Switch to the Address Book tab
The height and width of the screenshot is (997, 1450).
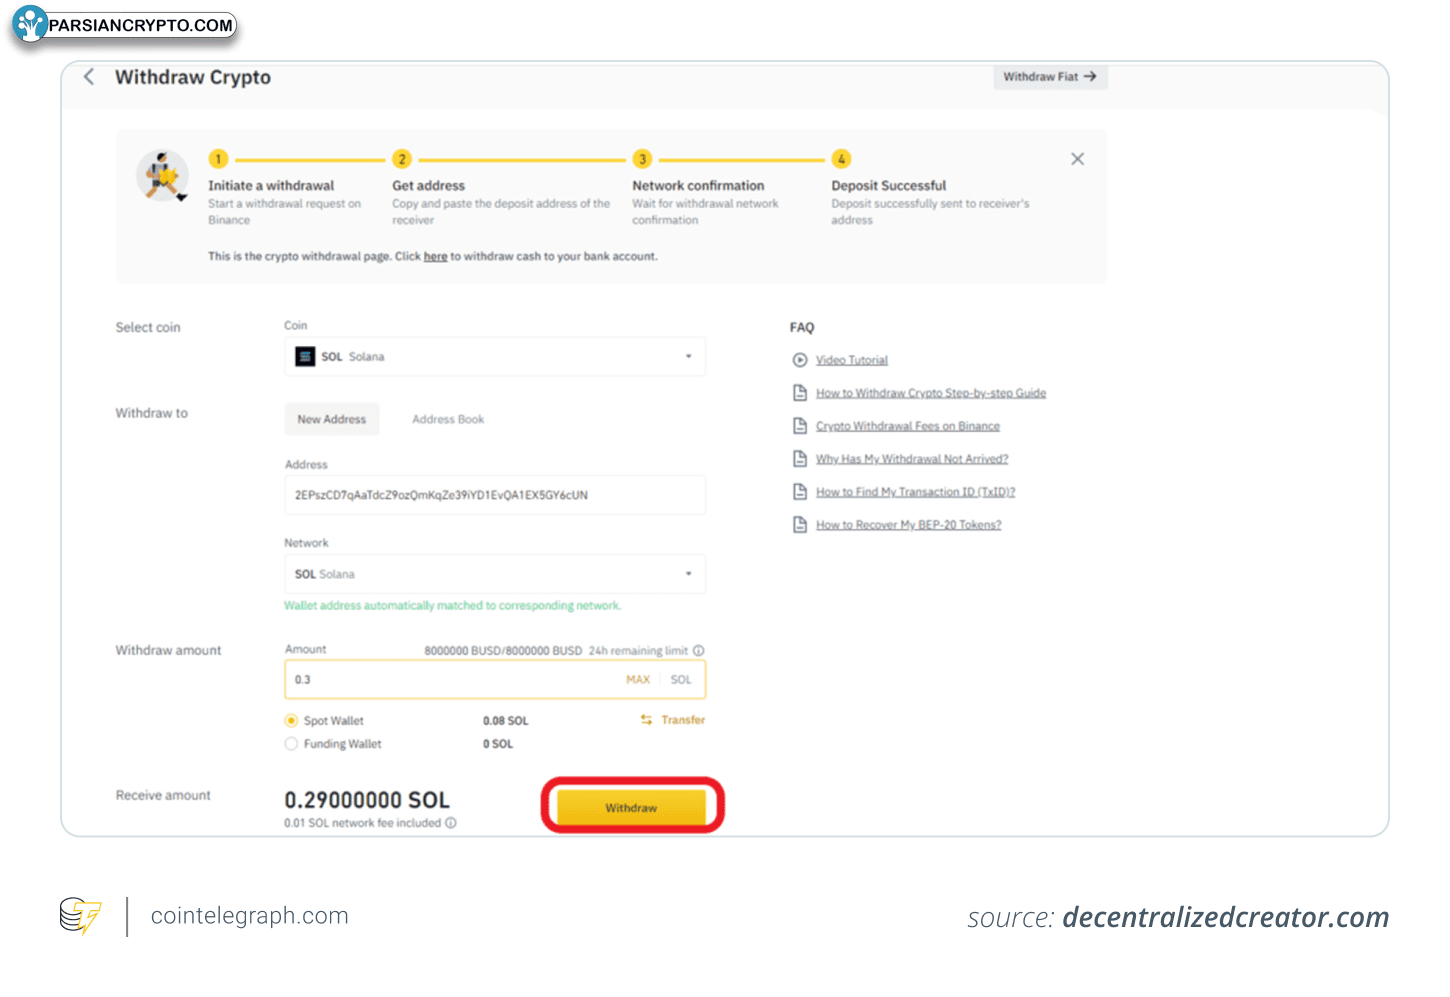pyautogui.click(x=448, y=420)
